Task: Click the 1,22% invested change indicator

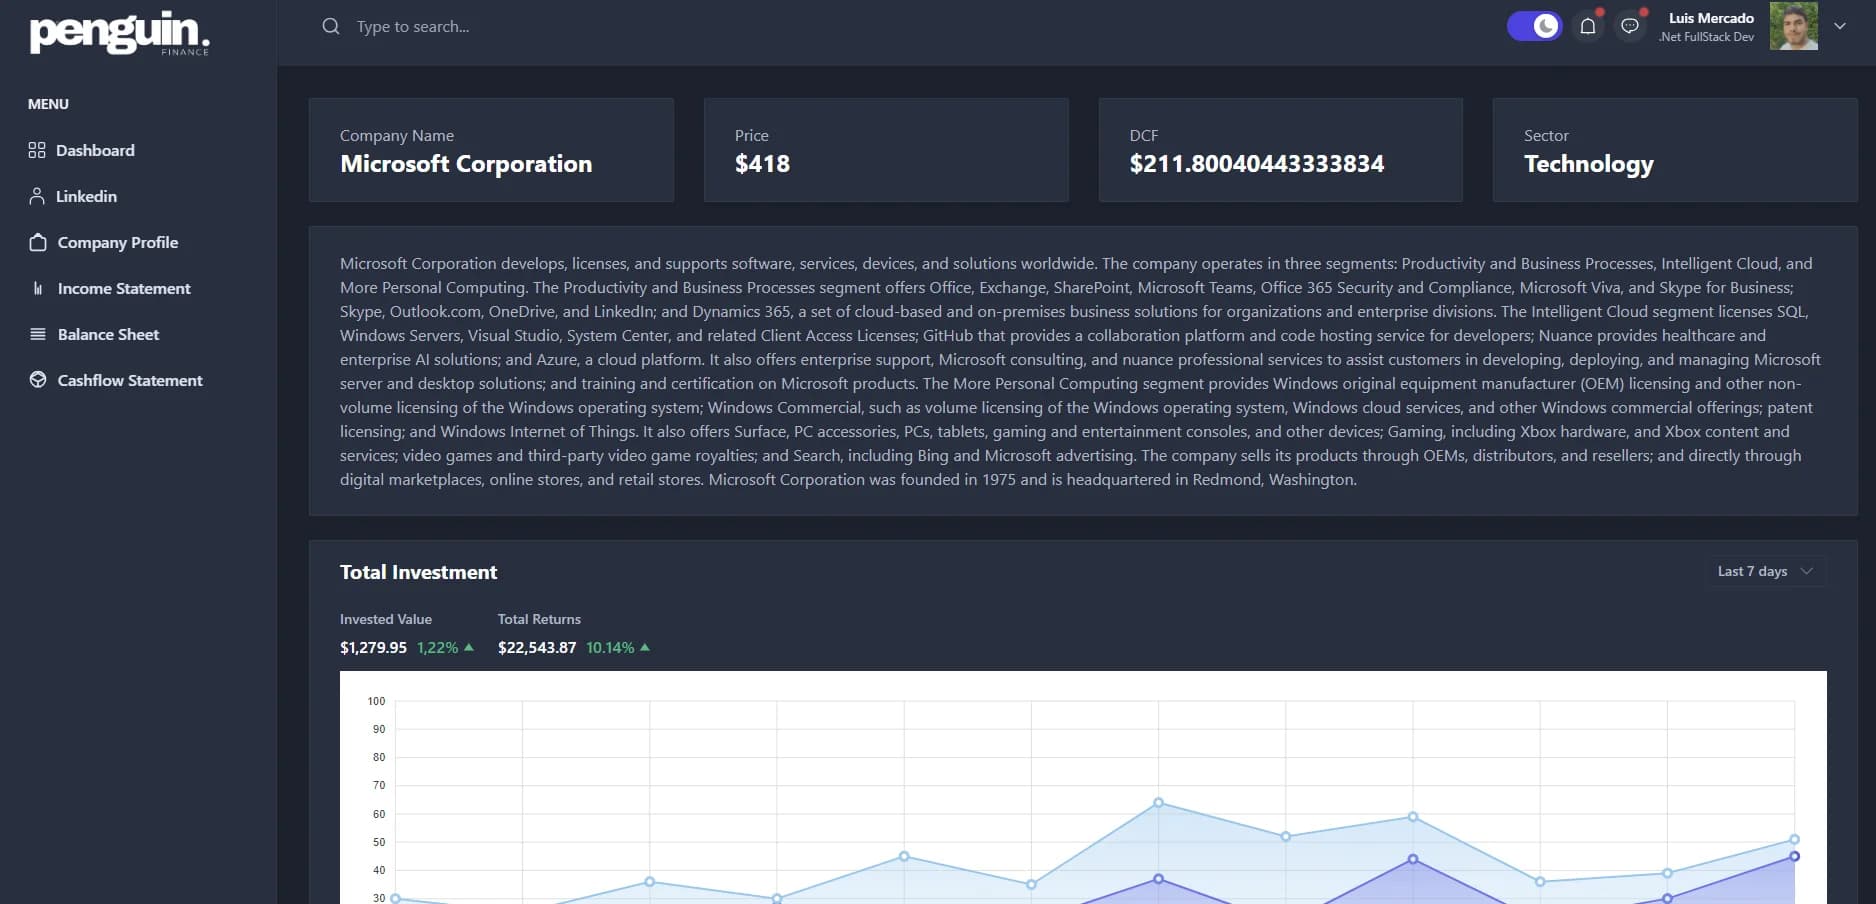Action: pos(445,647)
